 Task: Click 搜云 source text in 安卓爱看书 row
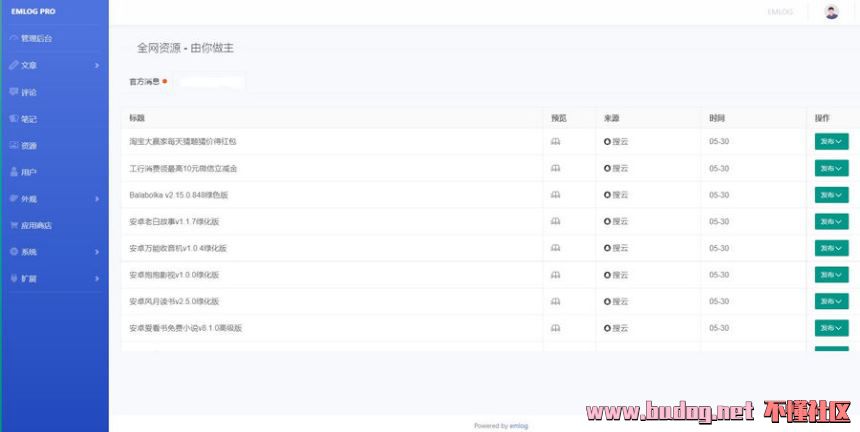tap(620, 328)
